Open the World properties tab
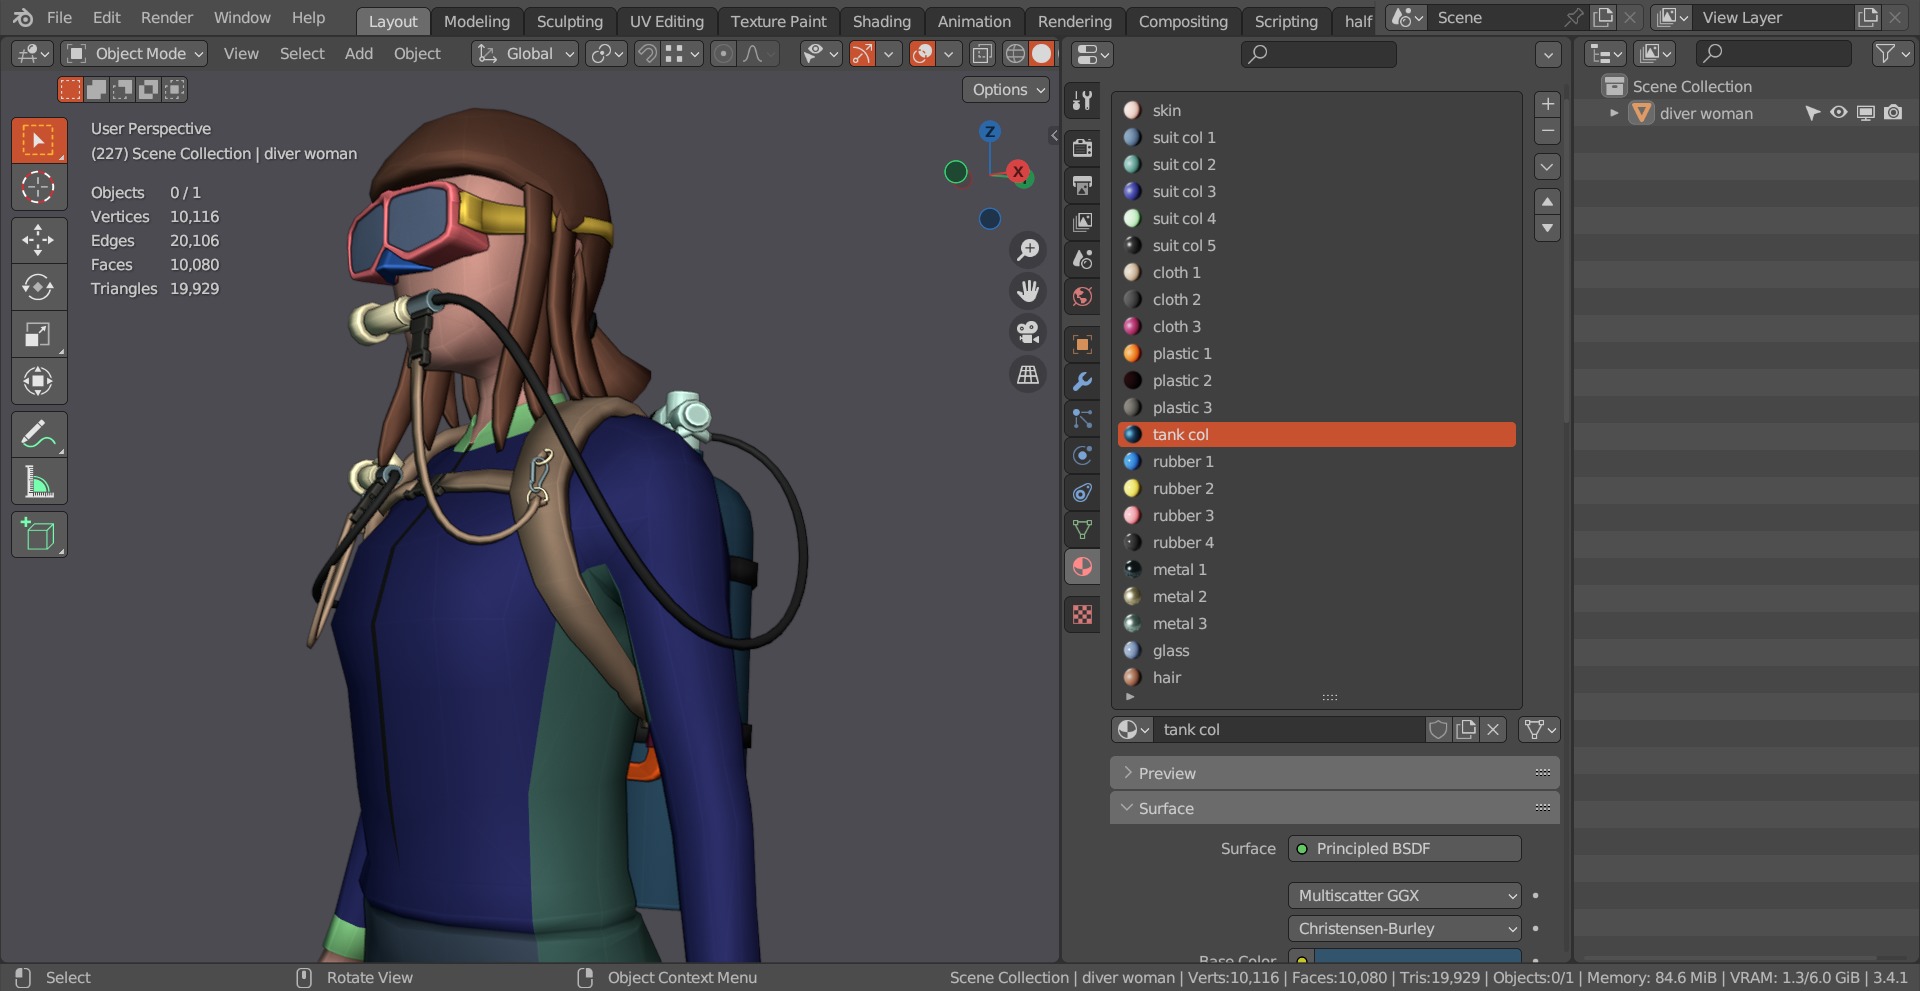The width and height of the screenshot is (1920, 991). pyautogui.click(x=1082, y=296)
